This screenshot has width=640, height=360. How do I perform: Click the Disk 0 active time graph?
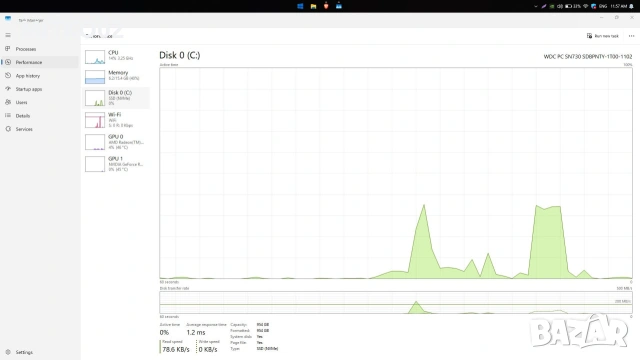point(396,173)
